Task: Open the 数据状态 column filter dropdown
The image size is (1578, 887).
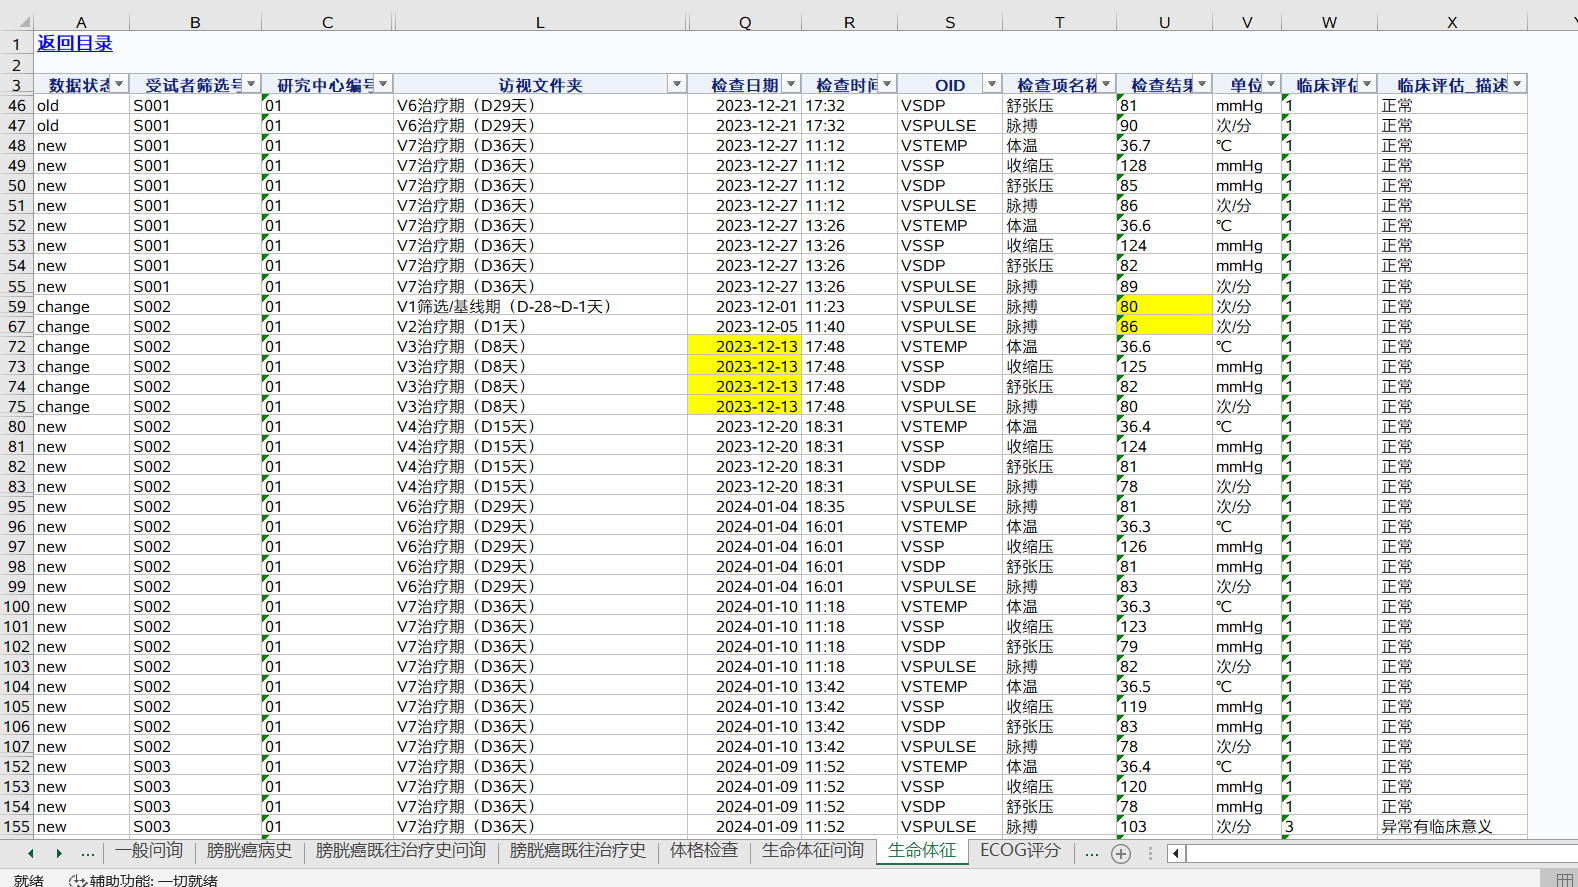Action: (x=119, y=85)
